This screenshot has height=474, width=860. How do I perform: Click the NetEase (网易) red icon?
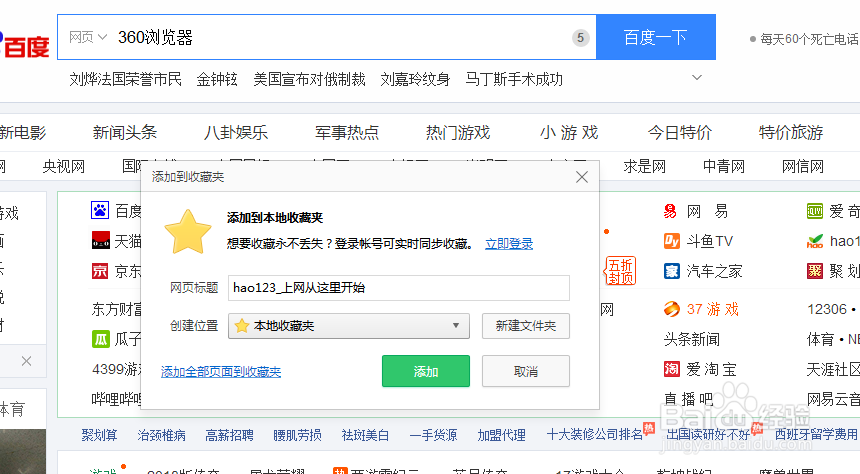(x=670, y=211)
